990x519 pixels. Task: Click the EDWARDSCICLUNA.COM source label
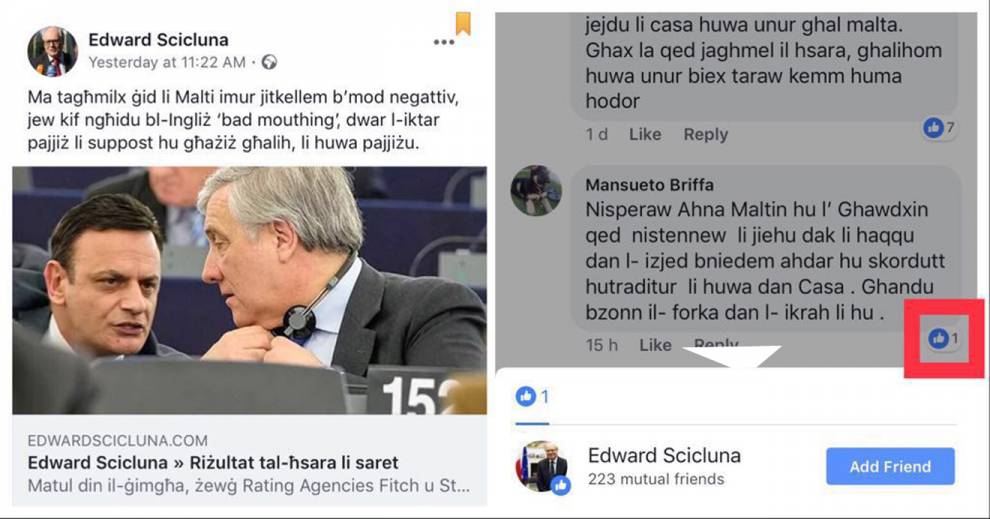(117, 440)
